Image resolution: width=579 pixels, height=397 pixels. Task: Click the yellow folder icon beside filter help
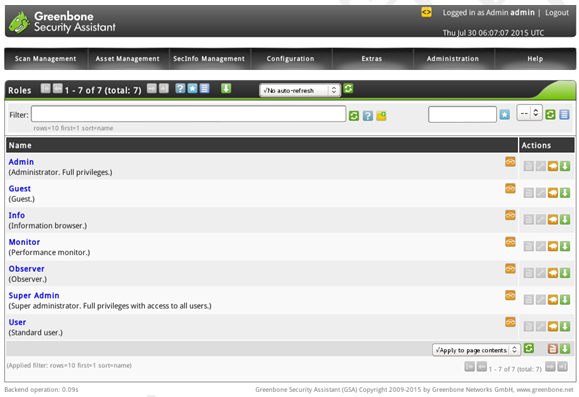click(381, 116)
